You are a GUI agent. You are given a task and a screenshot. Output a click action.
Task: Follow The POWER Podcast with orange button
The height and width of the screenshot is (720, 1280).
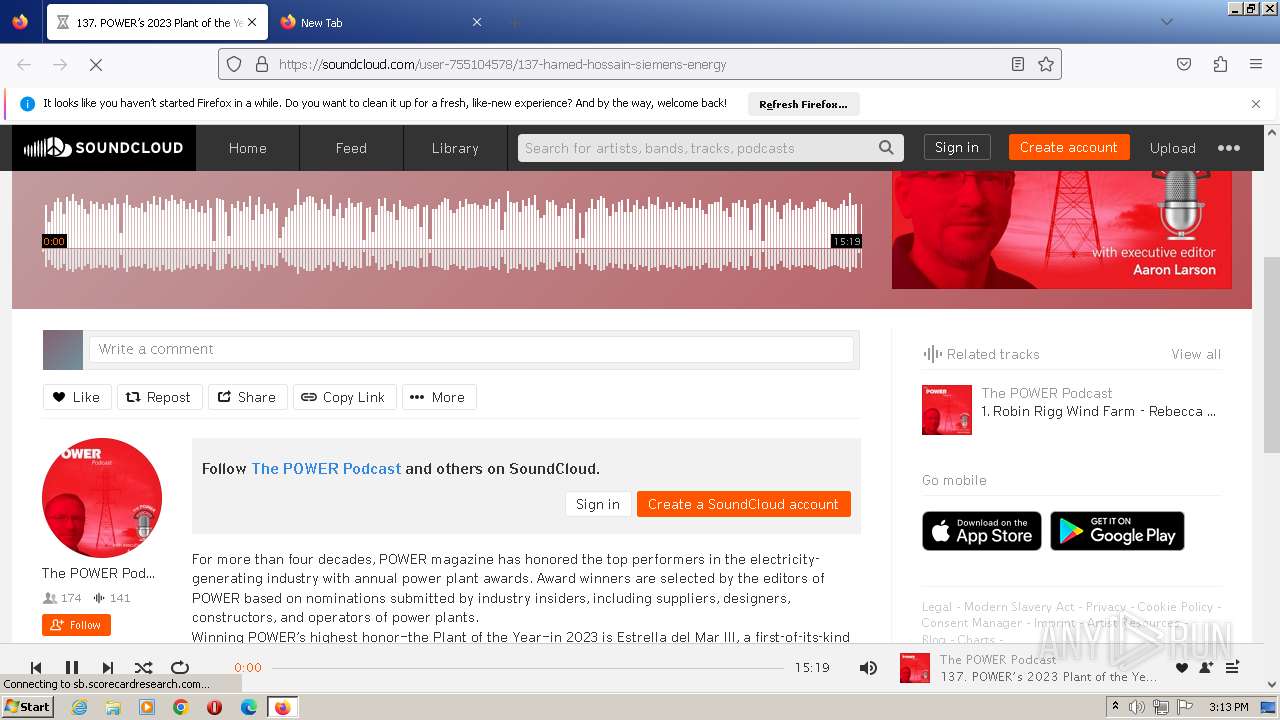pos(76,625)
